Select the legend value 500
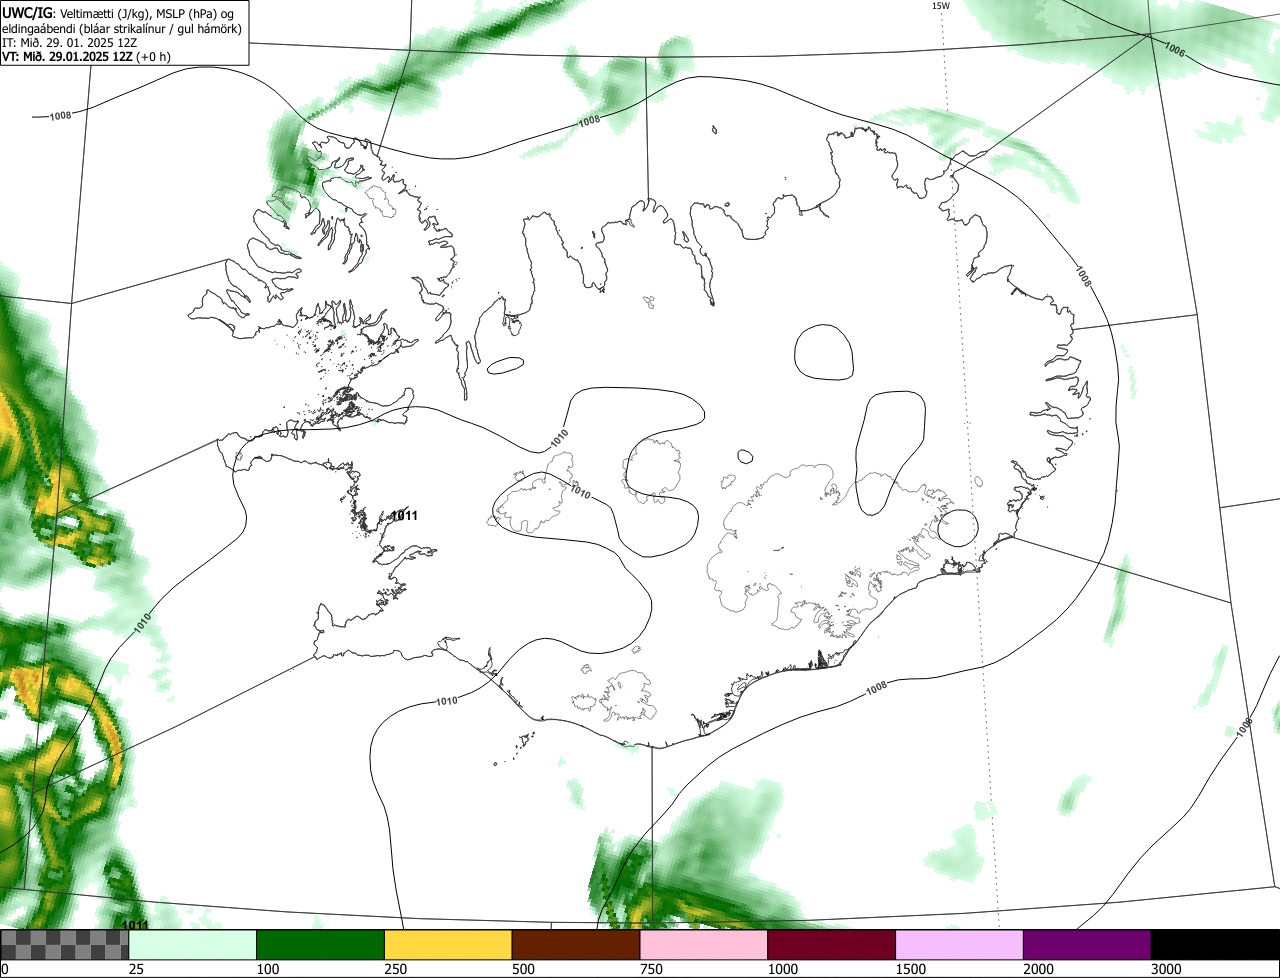1280x978 pixels. [x=524, y=969]
